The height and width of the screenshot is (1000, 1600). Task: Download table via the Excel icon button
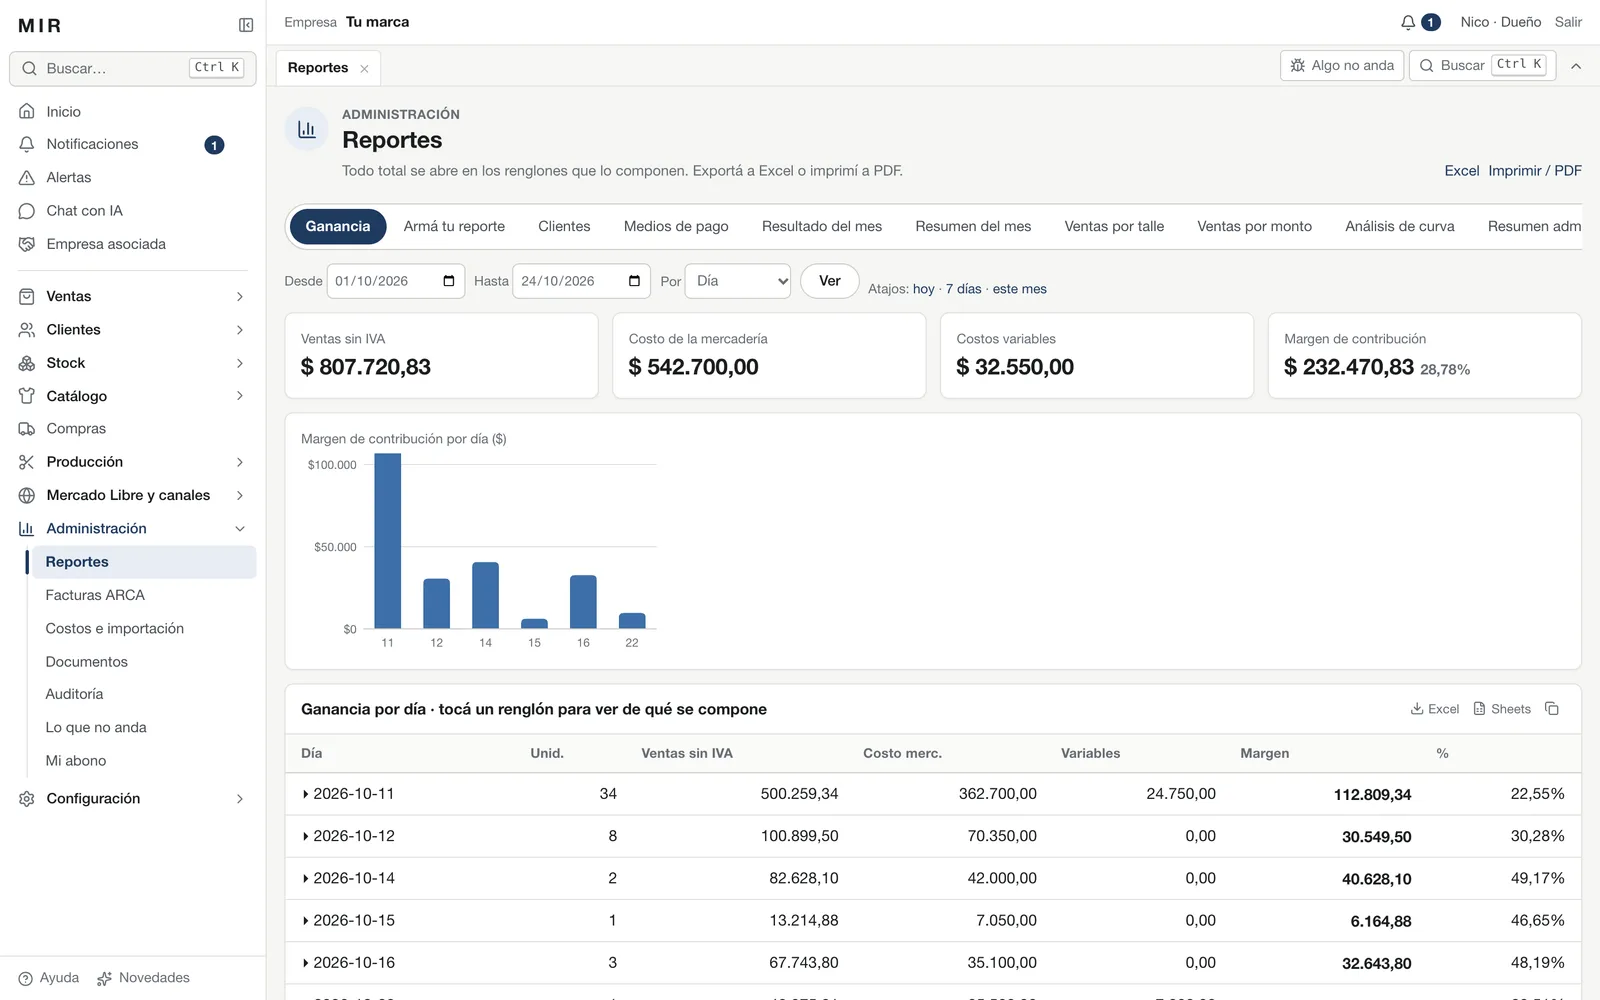[1435, 709]
